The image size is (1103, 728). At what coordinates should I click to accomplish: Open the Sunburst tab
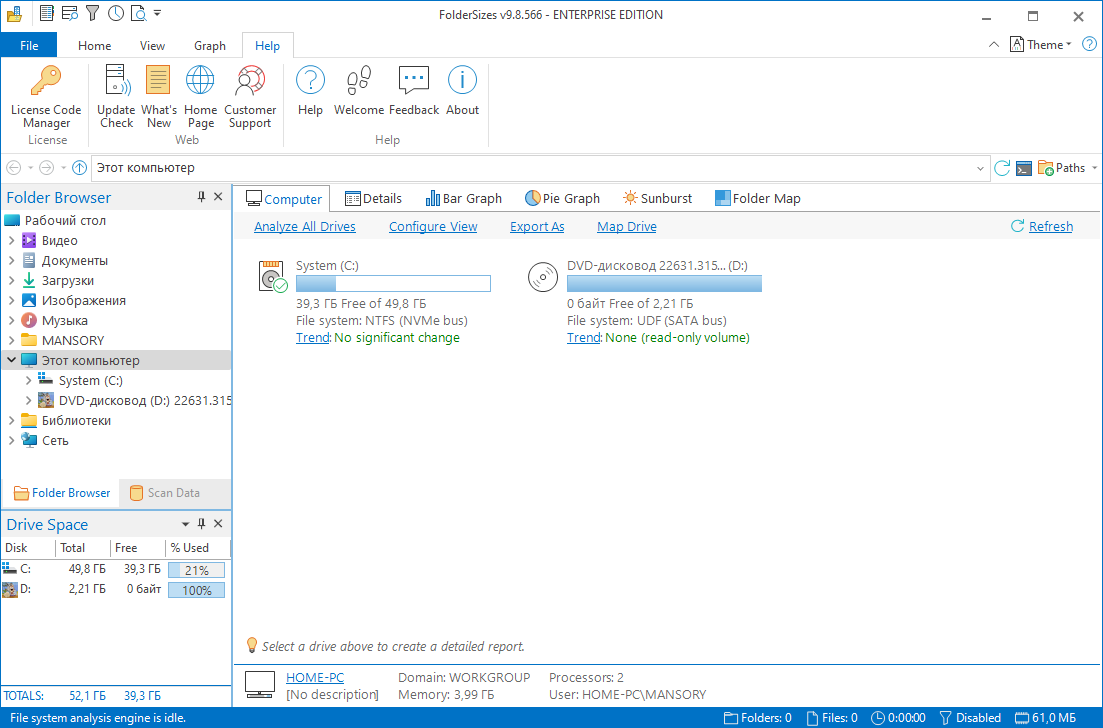[658, 198]
